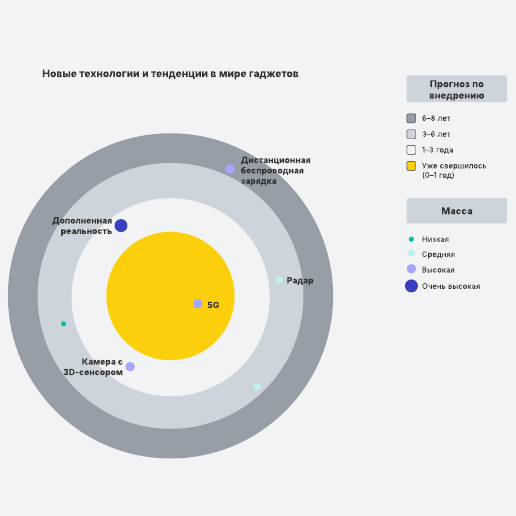Screen dimensions: 516x516
Task: Click the 6–8 лет legend swatch
Action: [x=411, y=118]
